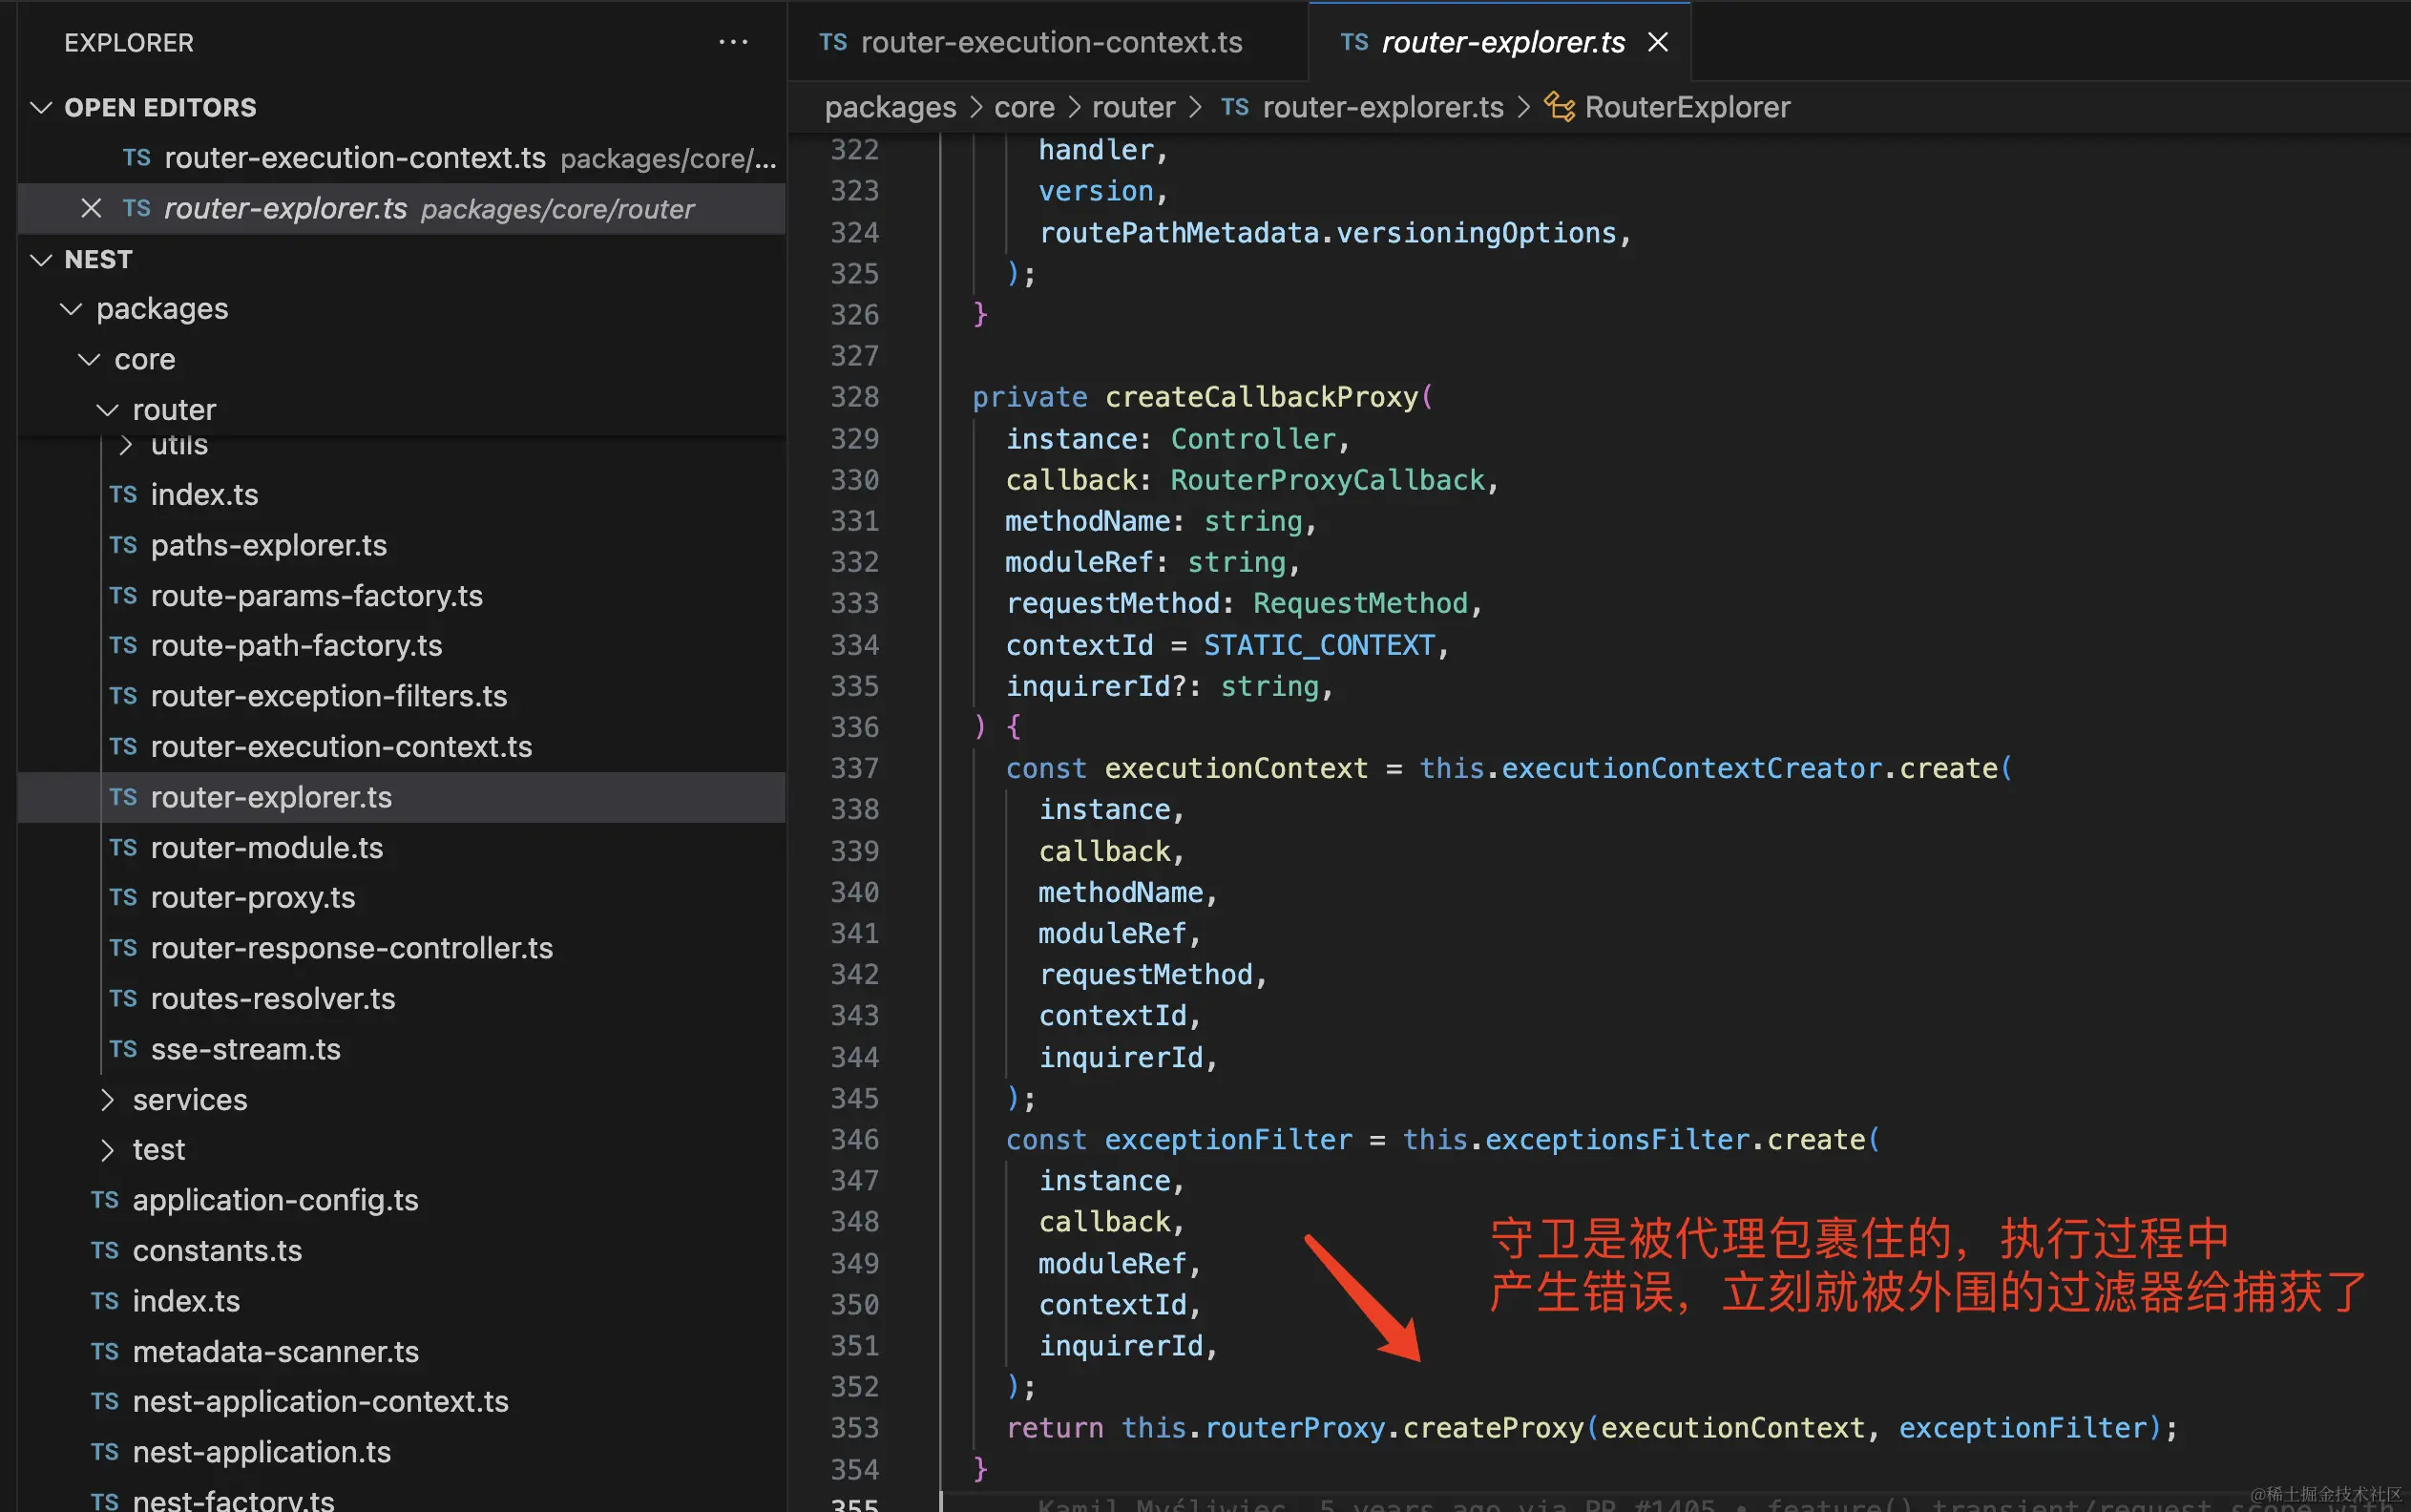This screenshot has height=1512, width=2411.
Task: Click the core breadcrumb segment
Action: pyautogui.click(x=1024, y=107)
